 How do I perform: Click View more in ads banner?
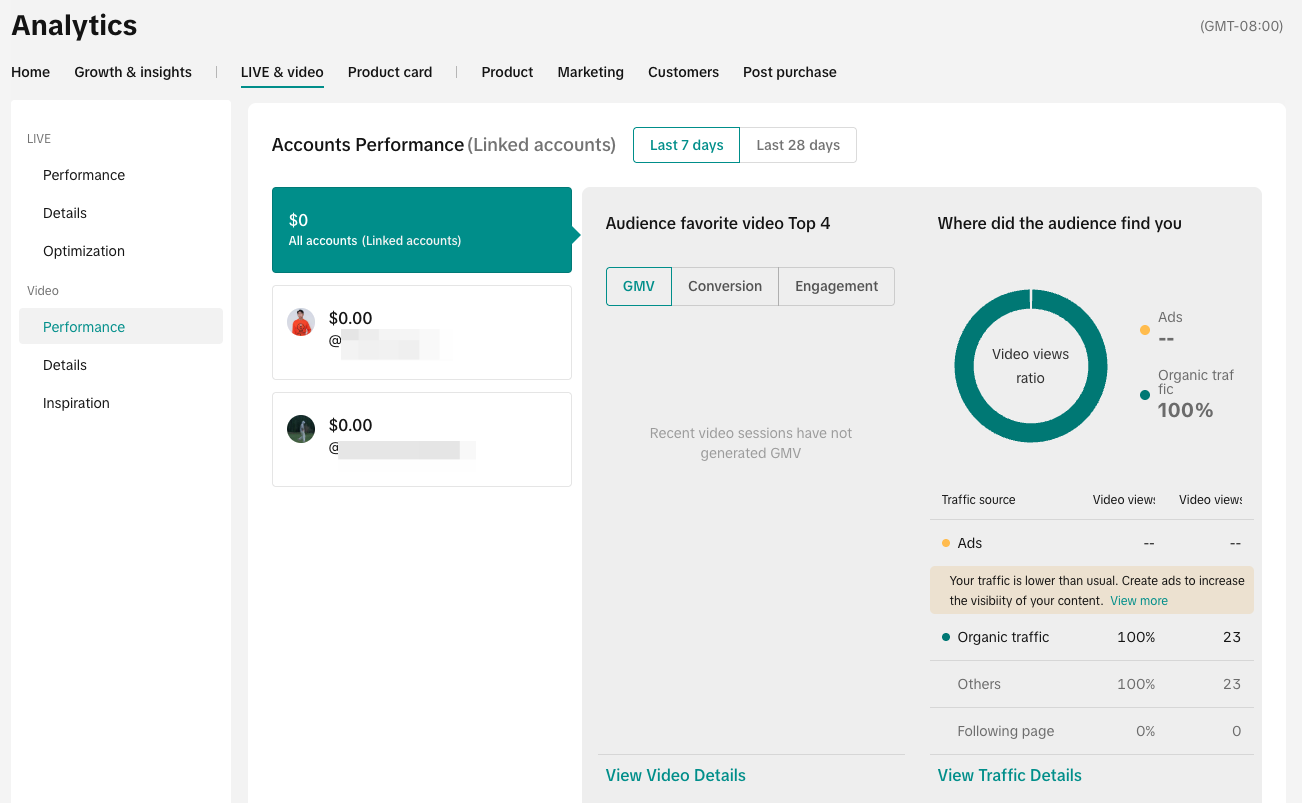point(1138,601)
